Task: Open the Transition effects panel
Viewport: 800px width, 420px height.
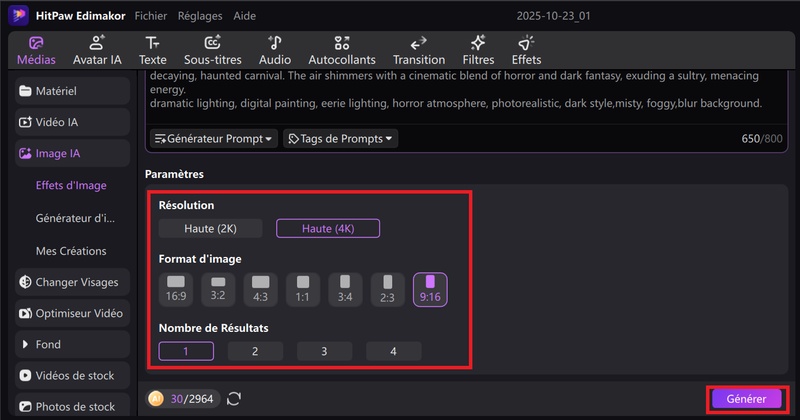Action: tap(419, 50)
